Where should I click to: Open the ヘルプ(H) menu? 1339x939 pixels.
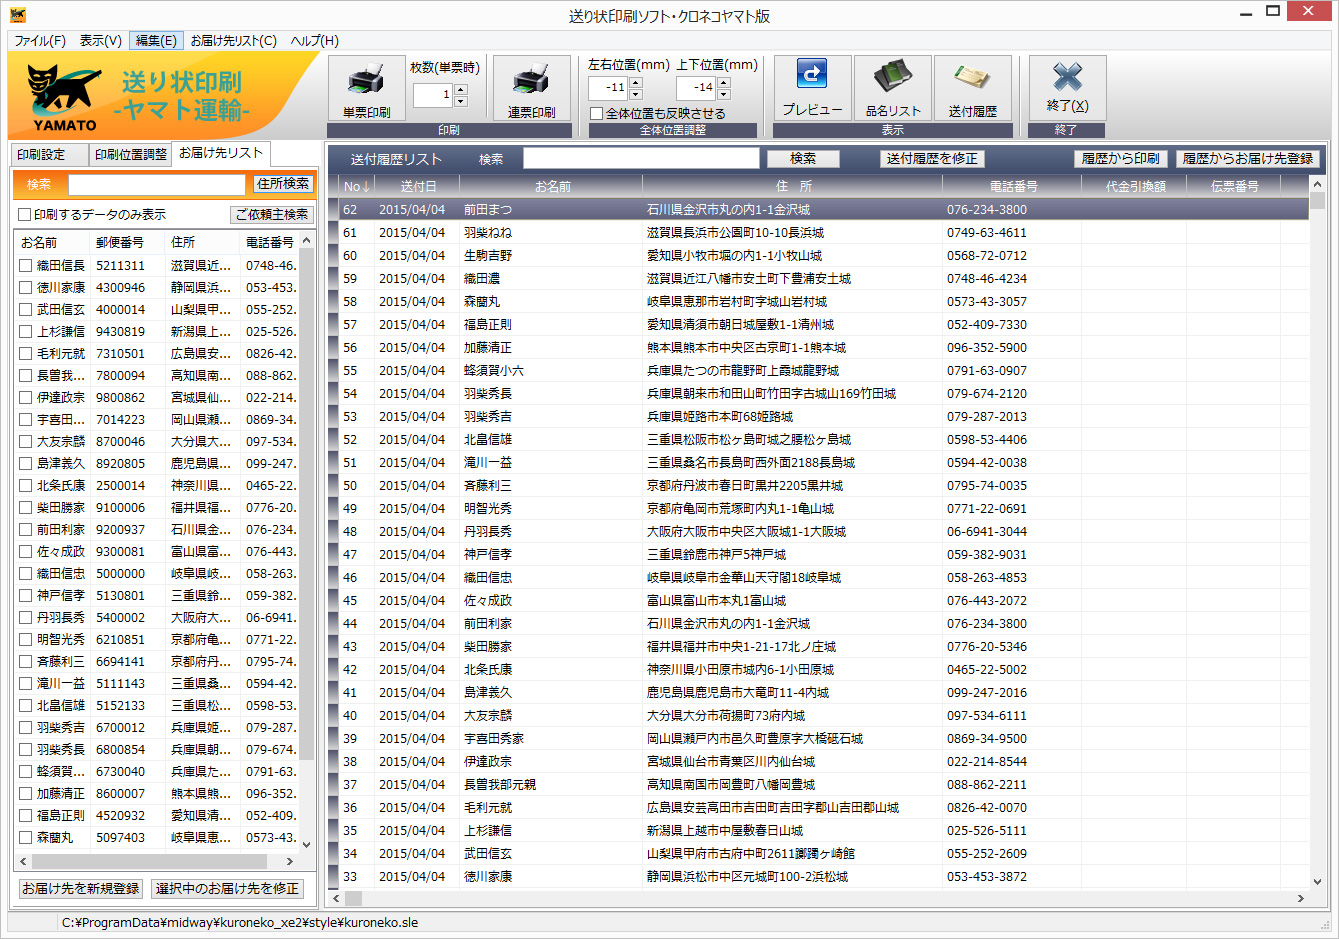(315, 41)
